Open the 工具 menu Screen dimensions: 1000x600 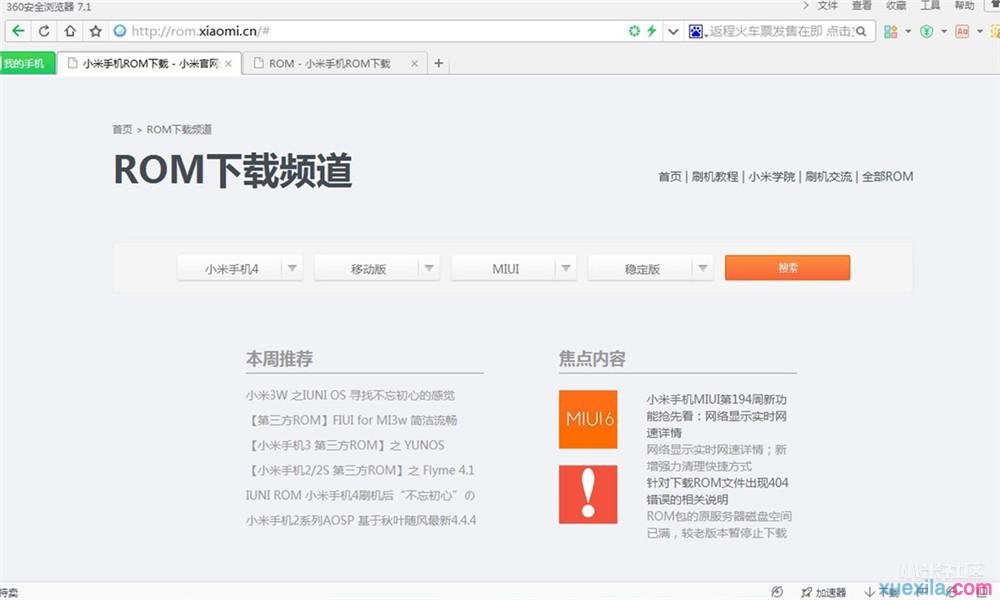(x=930, y=6)
